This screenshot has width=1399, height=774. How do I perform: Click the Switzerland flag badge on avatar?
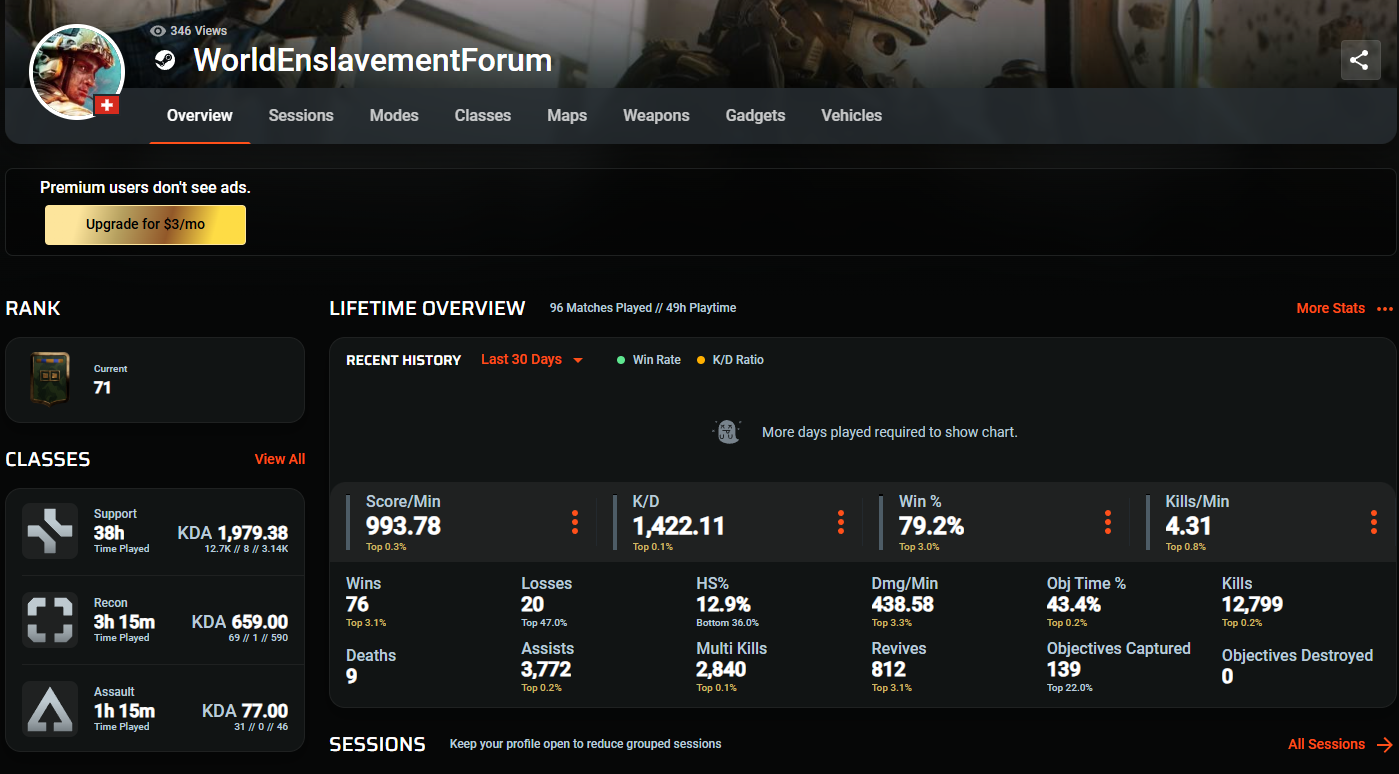(107, 105)
